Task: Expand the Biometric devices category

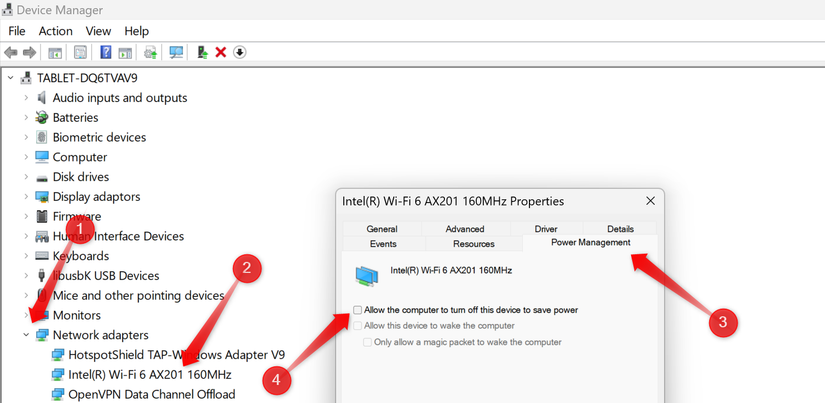Action: point(26,137)
